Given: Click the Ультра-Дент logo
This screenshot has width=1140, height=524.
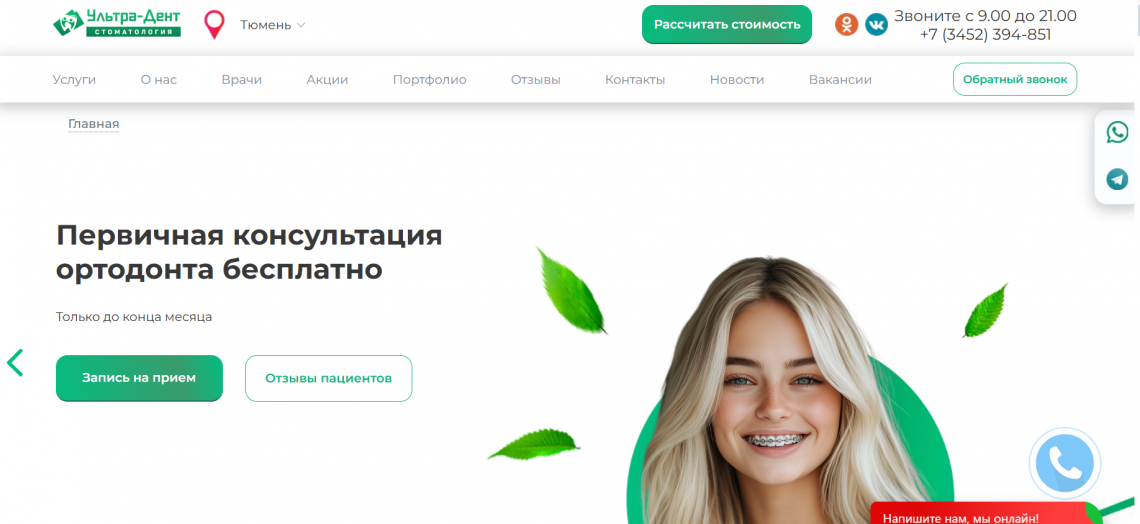Looking at the screenshot, I should coord(117,23).
